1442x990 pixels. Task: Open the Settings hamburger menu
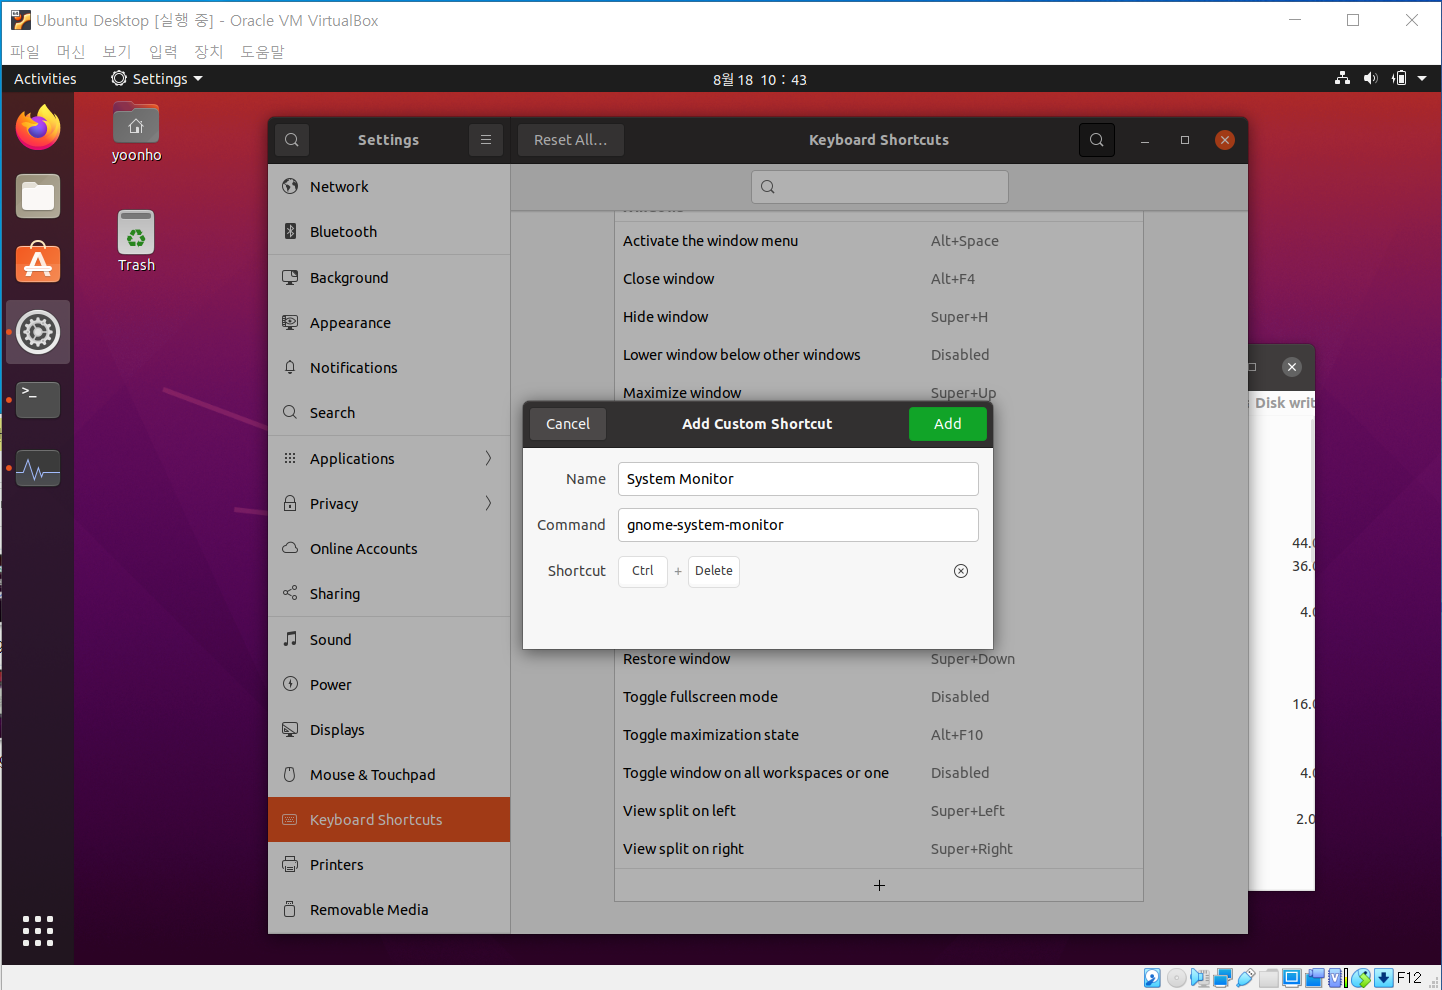pyautogui.click(x=486, y=140)
